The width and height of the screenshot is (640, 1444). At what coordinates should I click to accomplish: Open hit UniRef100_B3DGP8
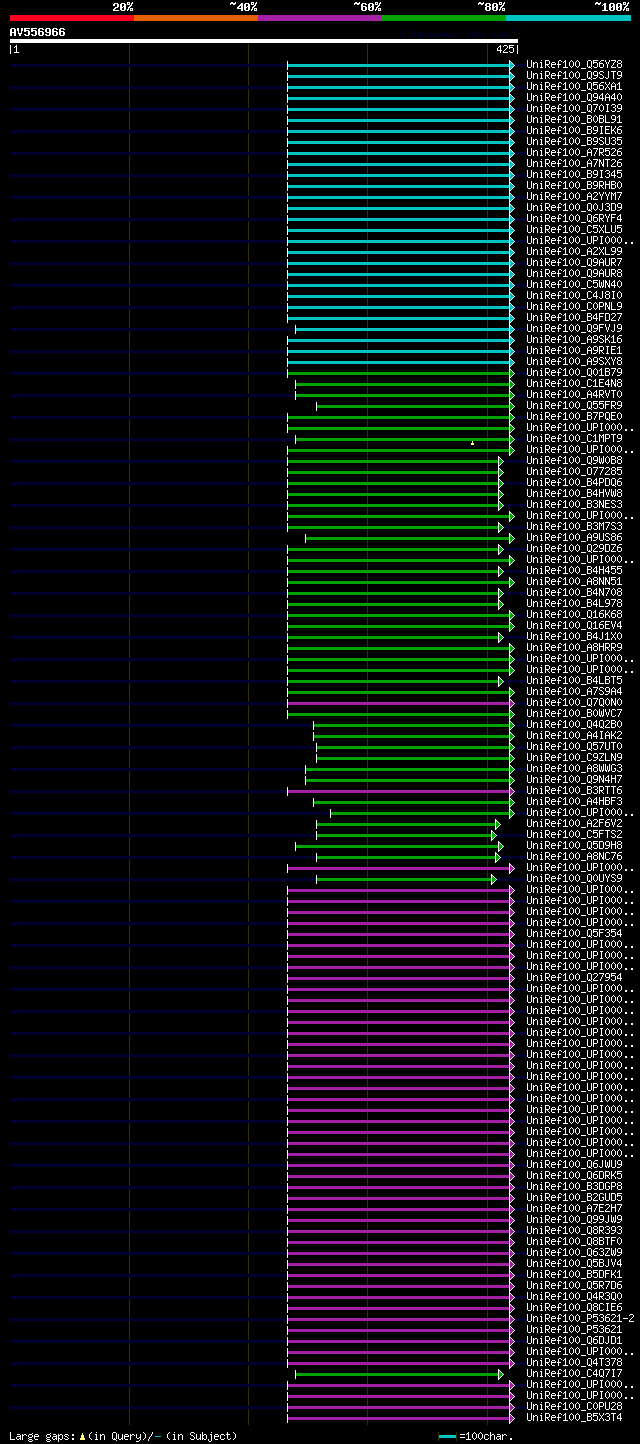[574, 1186]
